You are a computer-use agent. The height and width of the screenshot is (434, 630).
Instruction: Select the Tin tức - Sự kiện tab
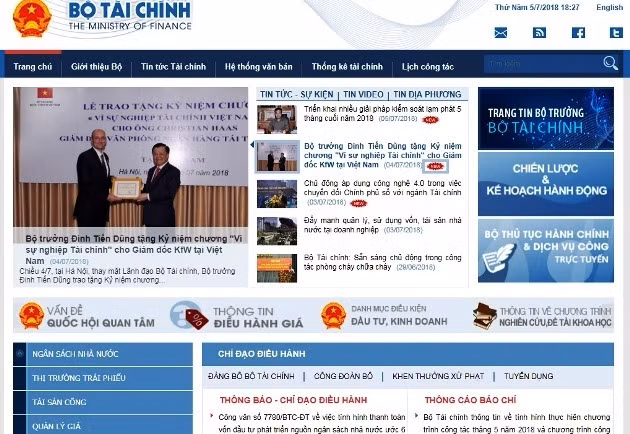297,94
